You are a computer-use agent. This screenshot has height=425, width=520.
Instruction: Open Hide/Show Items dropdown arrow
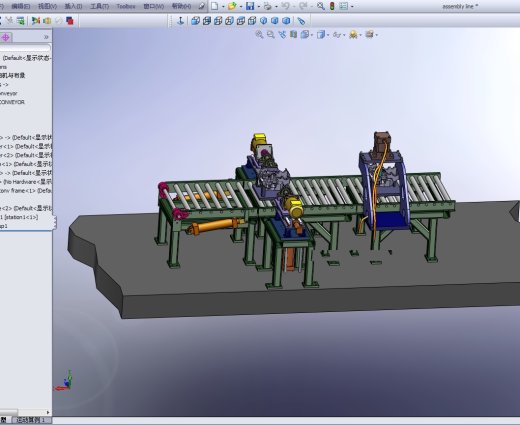(x=344, y=35)
